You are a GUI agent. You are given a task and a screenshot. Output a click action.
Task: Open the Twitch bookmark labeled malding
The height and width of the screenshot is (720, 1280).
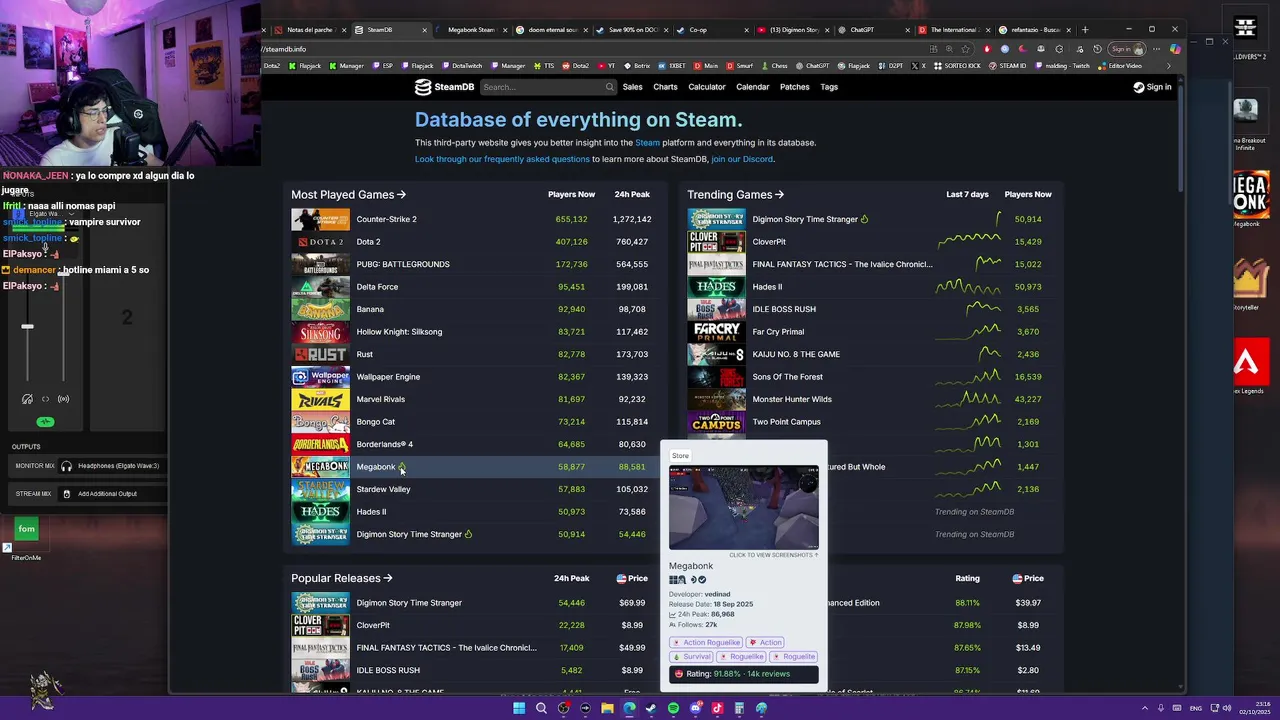point(1063,66)
